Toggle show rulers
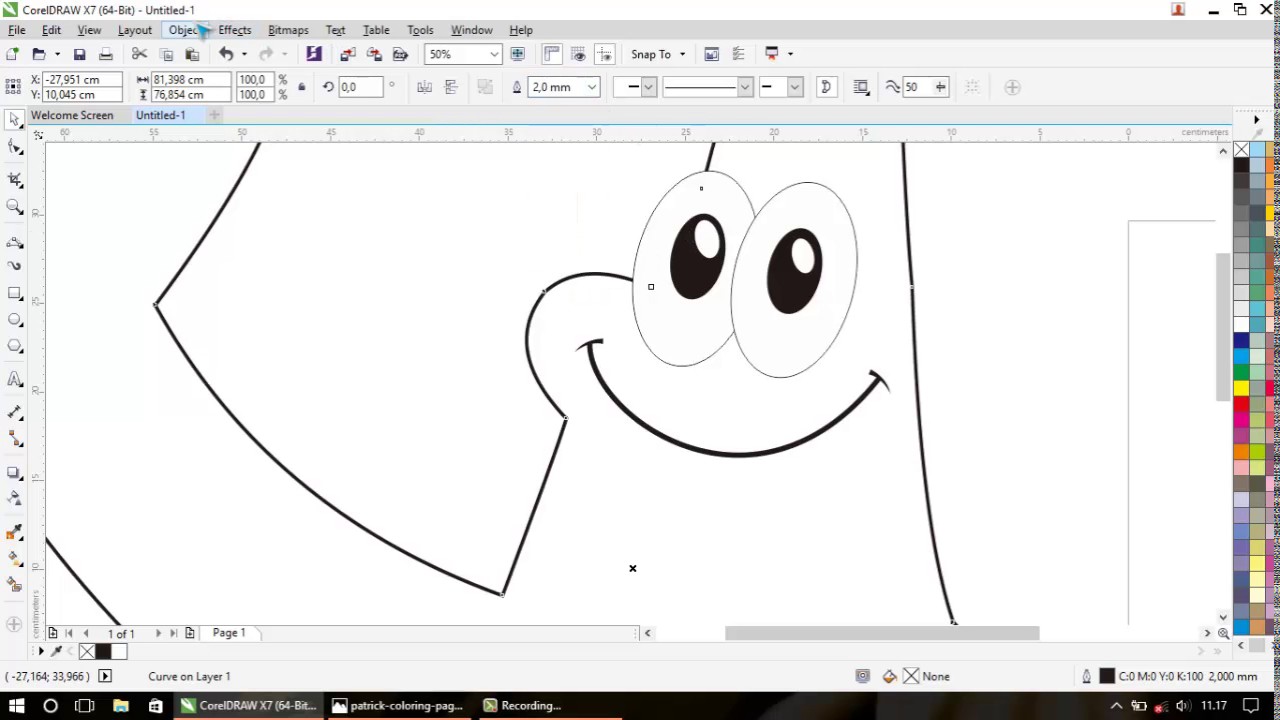1280x720 pixels. pyautogui.click(x=552, y=54)
